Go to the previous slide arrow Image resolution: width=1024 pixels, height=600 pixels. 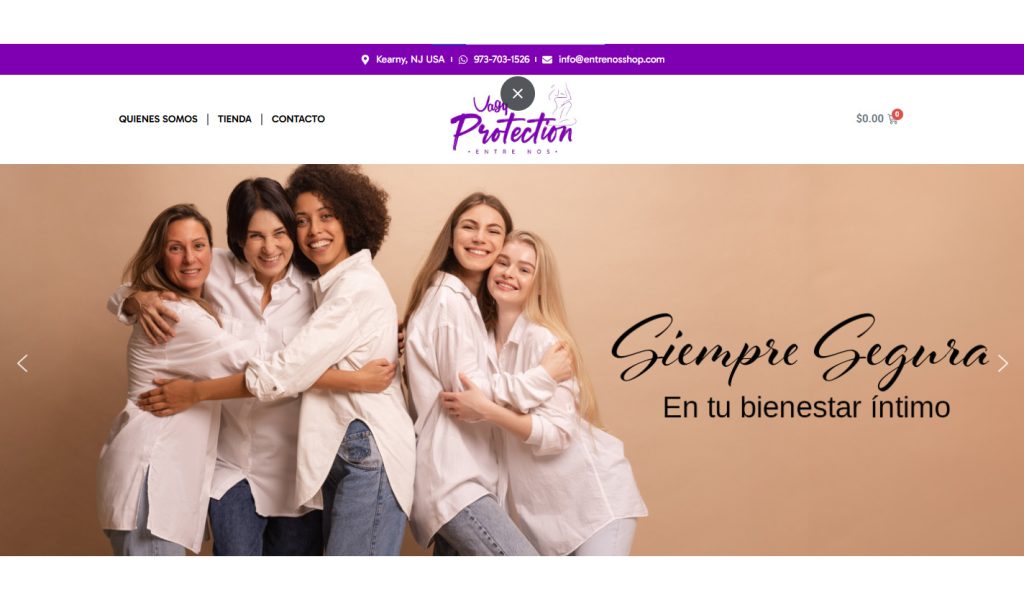(x=22, y=363)
